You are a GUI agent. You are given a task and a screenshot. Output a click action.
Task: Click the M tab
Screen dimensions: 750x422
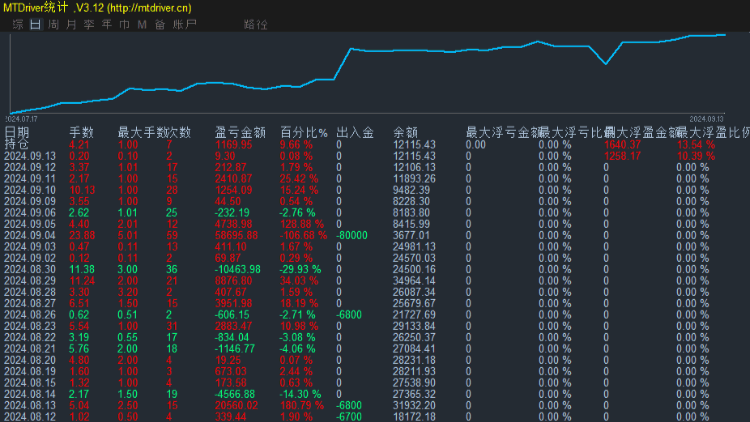click(142, 23)
